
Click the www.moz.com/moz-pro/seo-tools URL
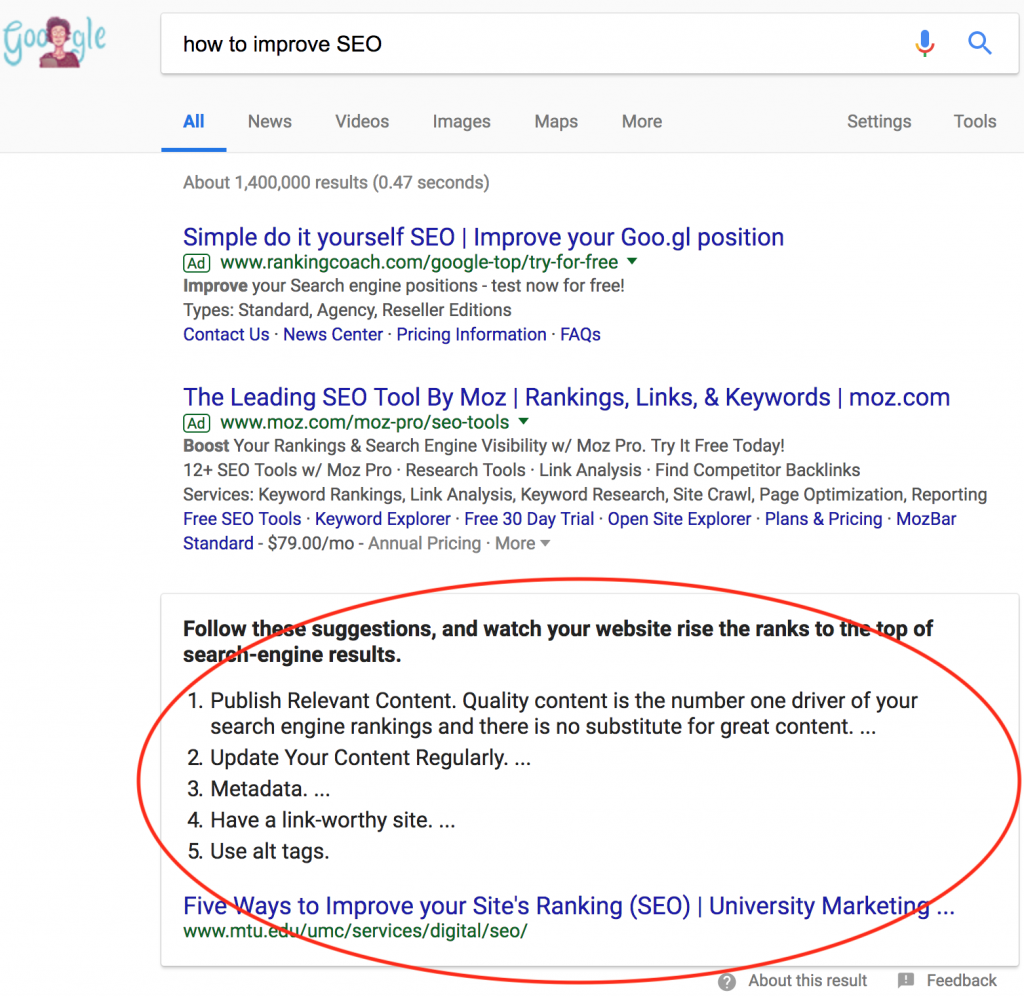[x=364, y=422]
